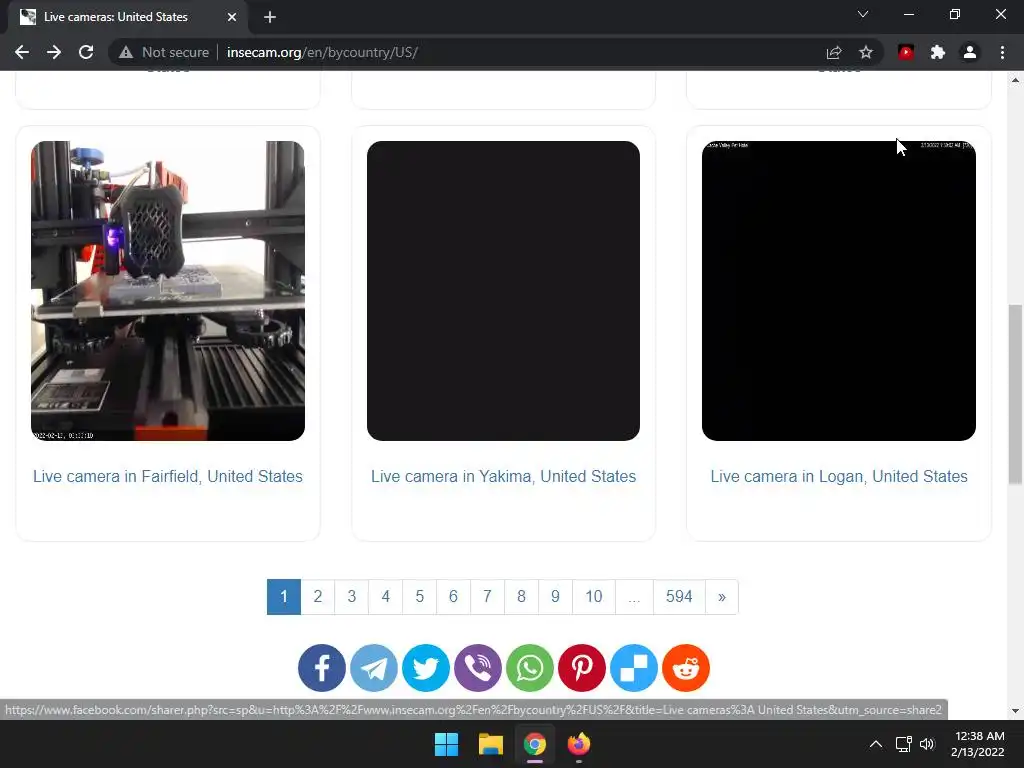The image size is (1024, 768).
Task: Open the Logan black camera thumbnail
Action: 839,291
